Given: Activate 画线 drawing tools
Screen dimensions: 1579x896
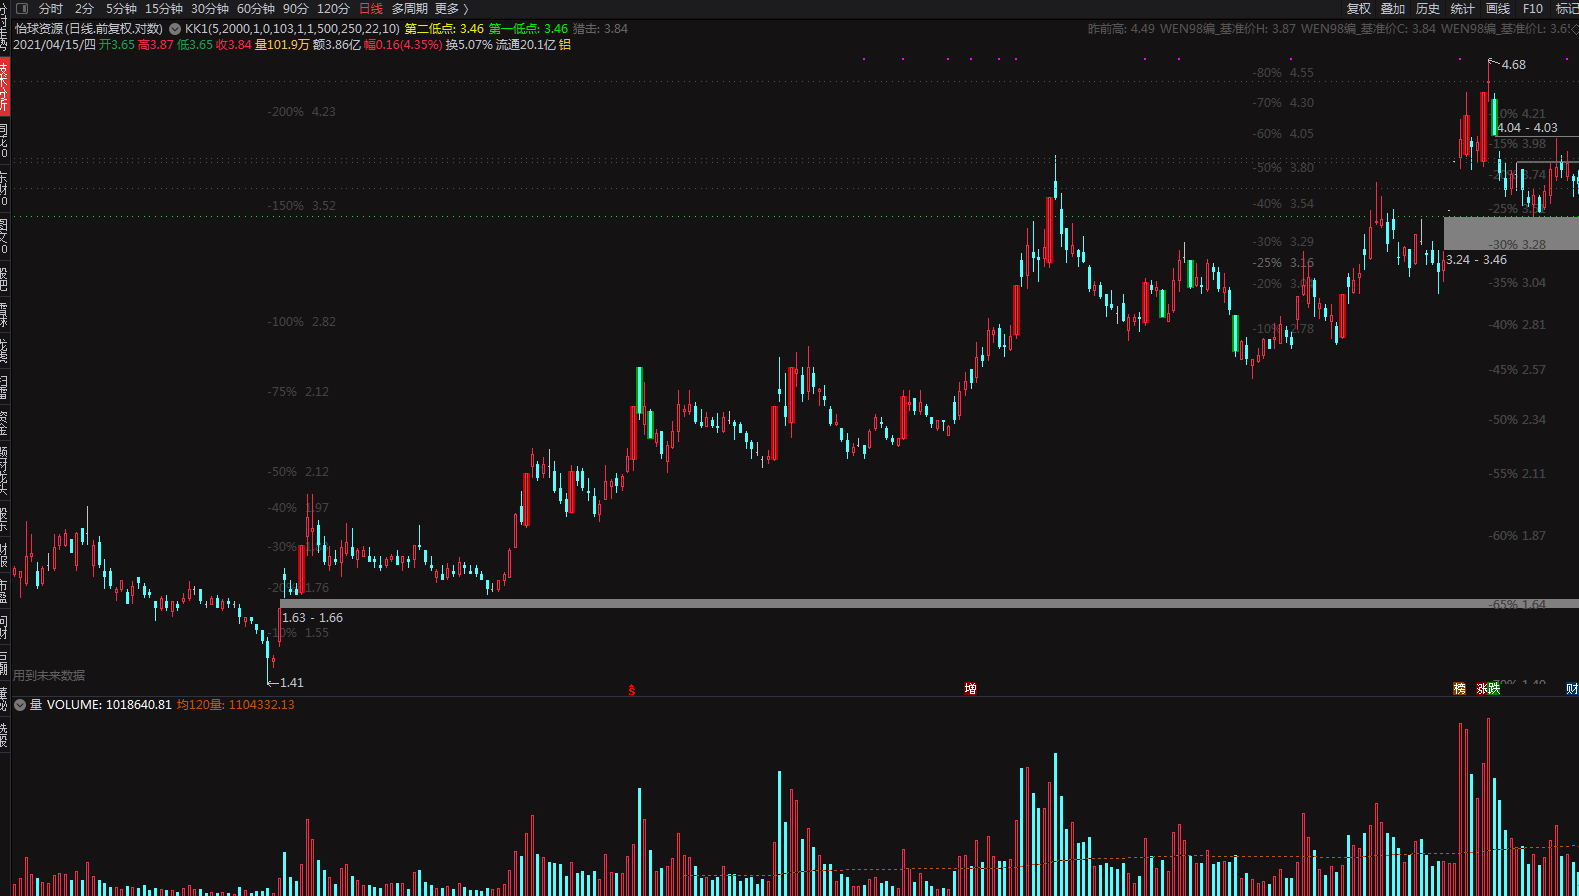Looking at the screenshot, I should [x=1498, y=8].
